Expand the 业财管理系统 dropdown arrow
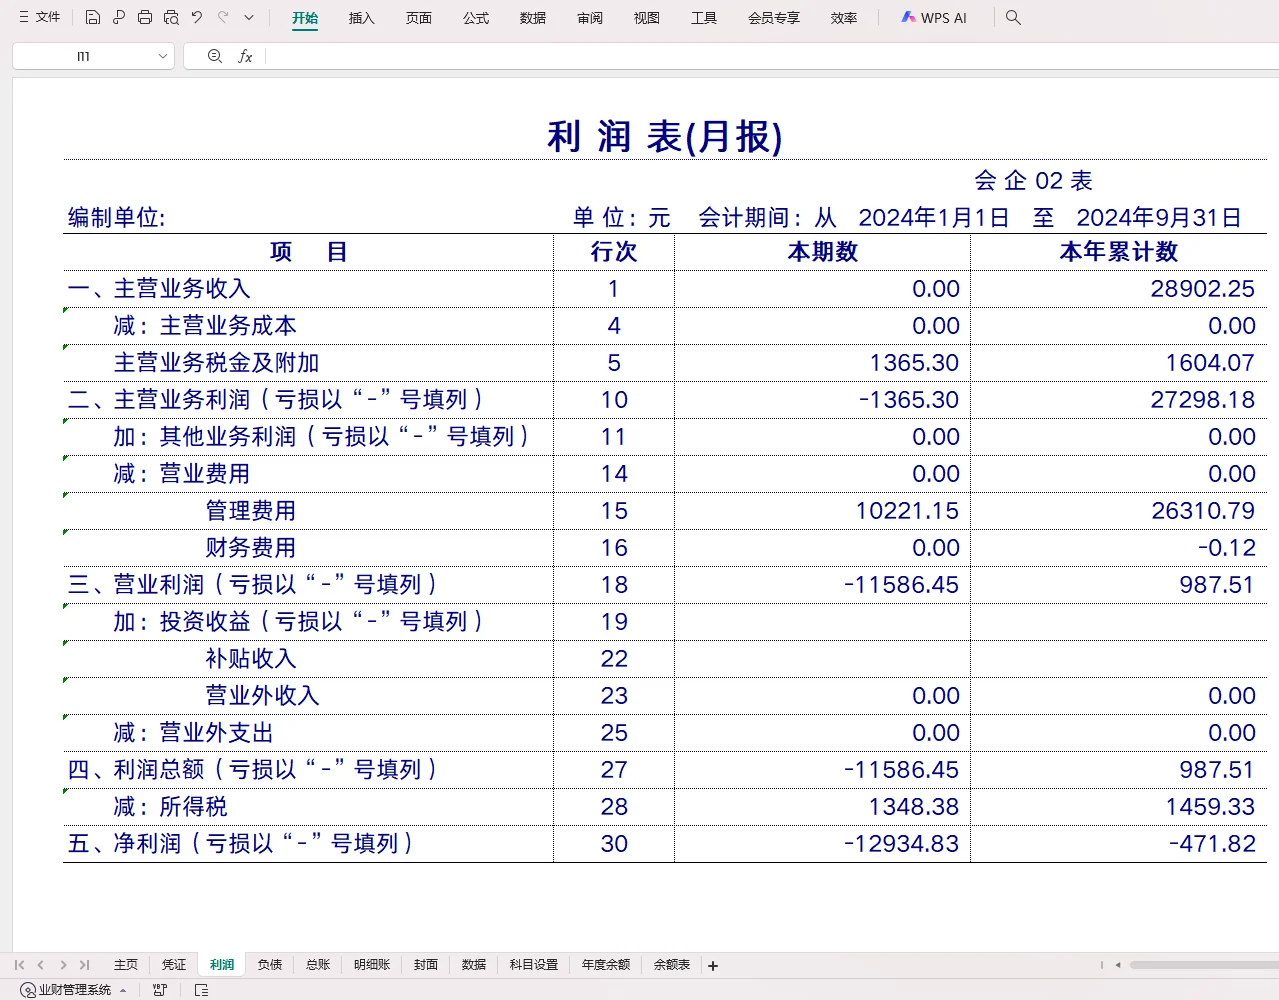Screen dimensions: 1279x1000 [x=122, y=990]
